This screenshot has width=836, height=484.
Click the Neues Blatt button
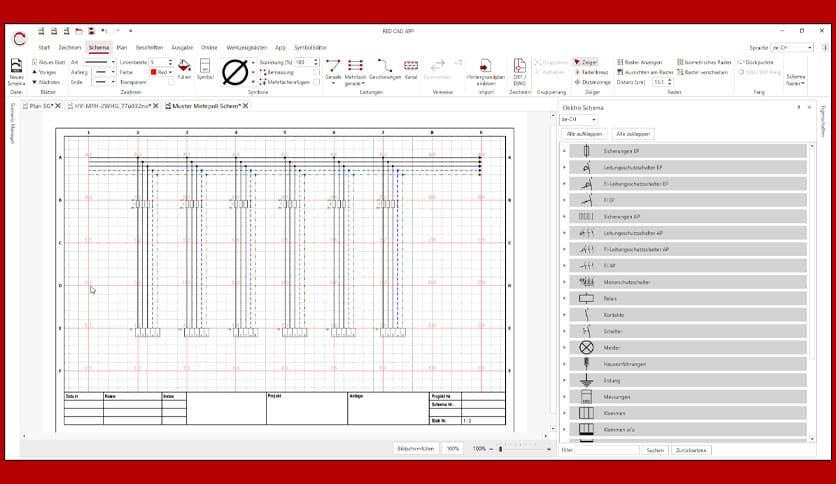(x=49, y=62)
